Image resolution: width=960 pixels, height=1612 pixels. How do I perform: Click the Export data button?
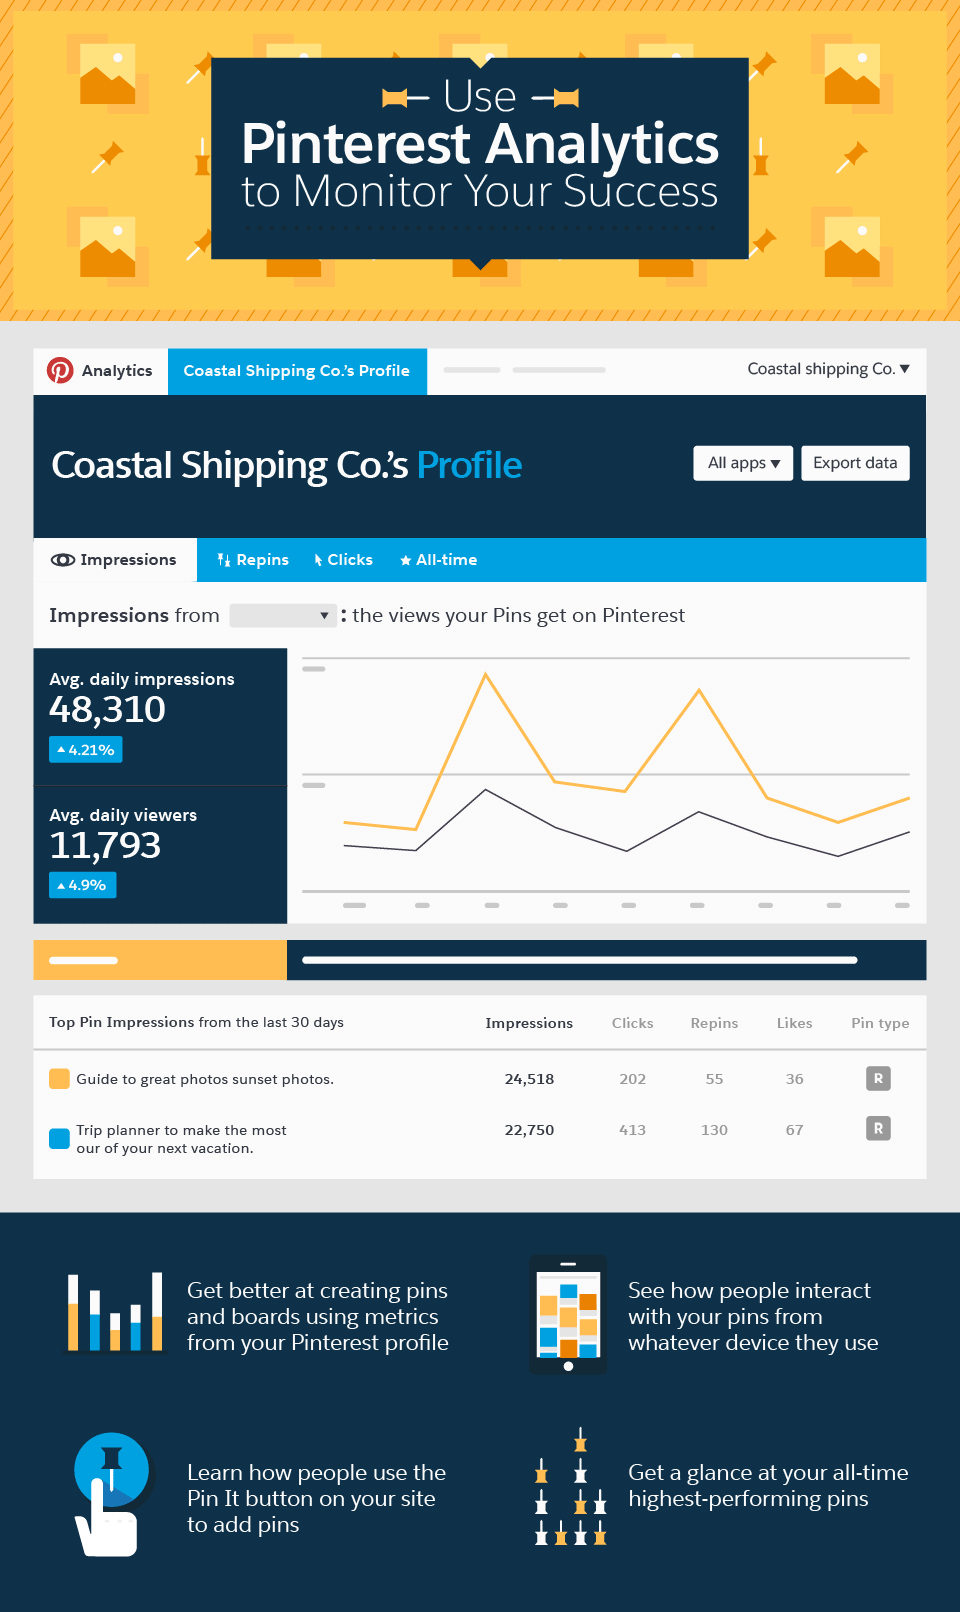coord(855,463)
